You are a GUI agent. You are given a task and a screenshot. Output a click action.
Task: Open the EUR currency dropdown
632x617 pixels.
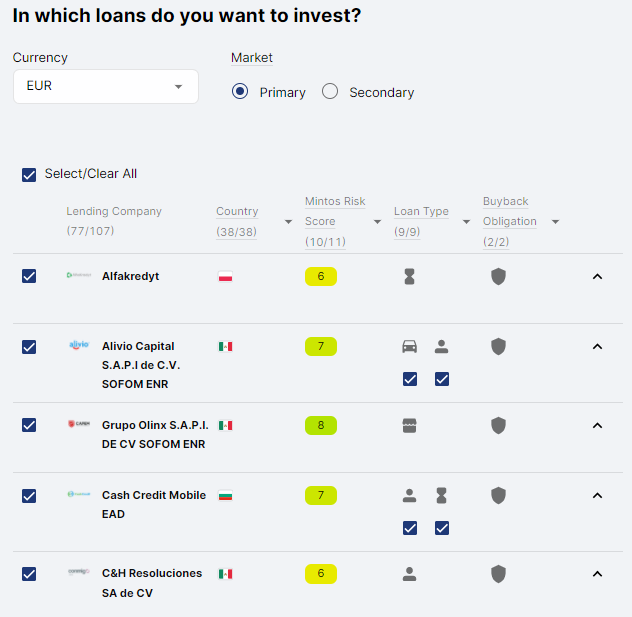(105, 86)
